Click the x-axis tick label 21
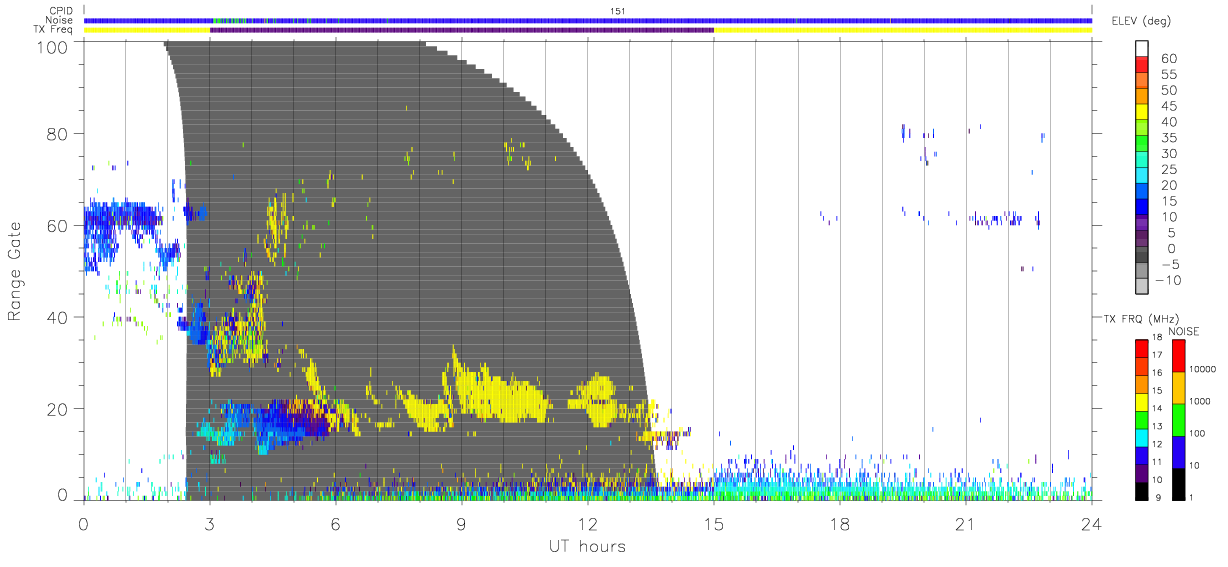The height and width of the screenshot is (567, 1228). (966, 524)
